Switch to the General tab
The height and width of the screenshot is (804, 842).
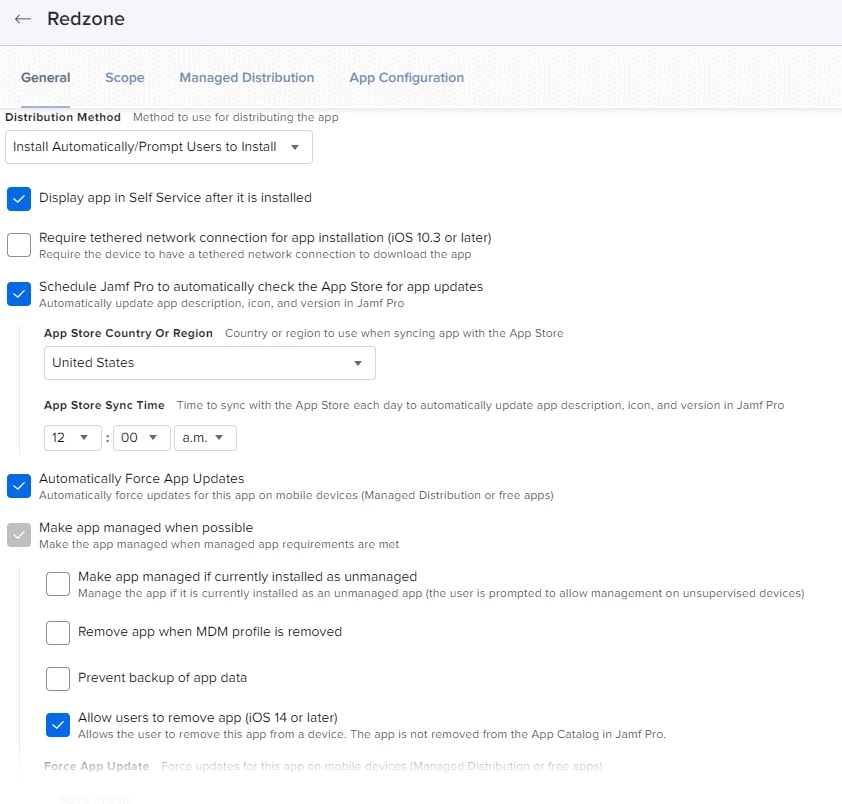point(46,77)
